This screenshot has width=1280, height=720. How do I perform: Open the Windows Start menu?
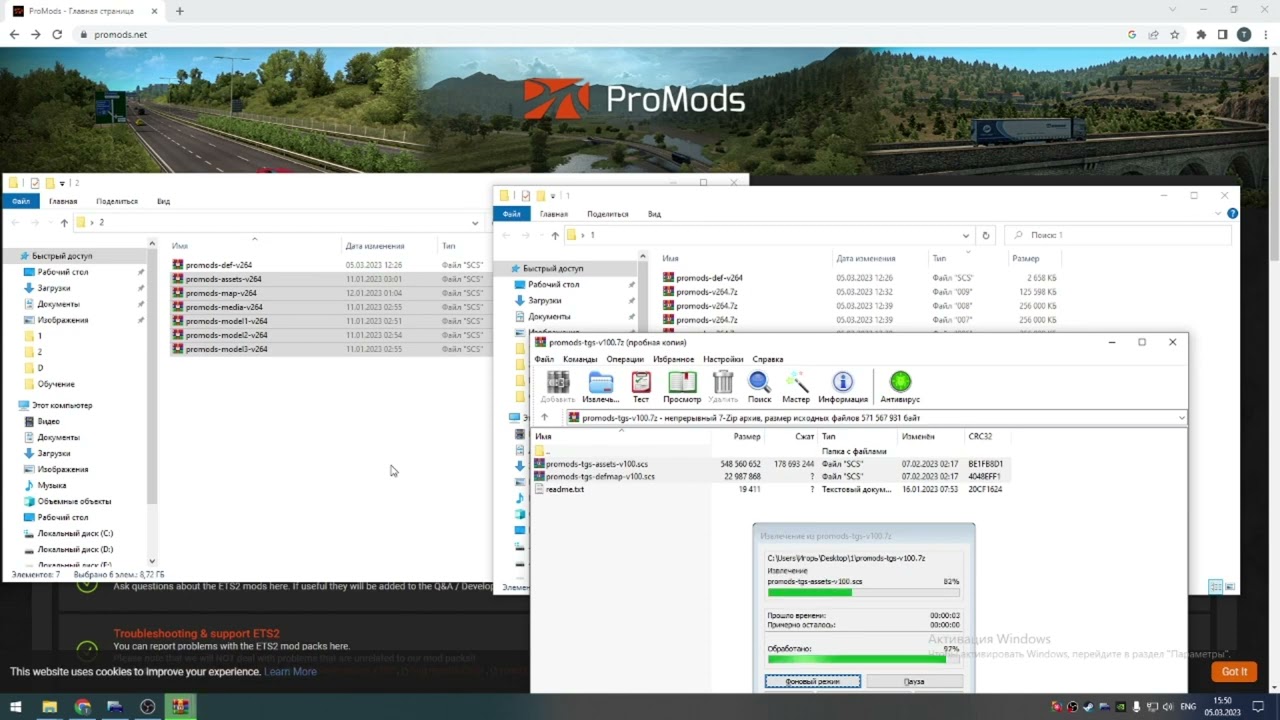pyautogui.click(x=16, y=707)
